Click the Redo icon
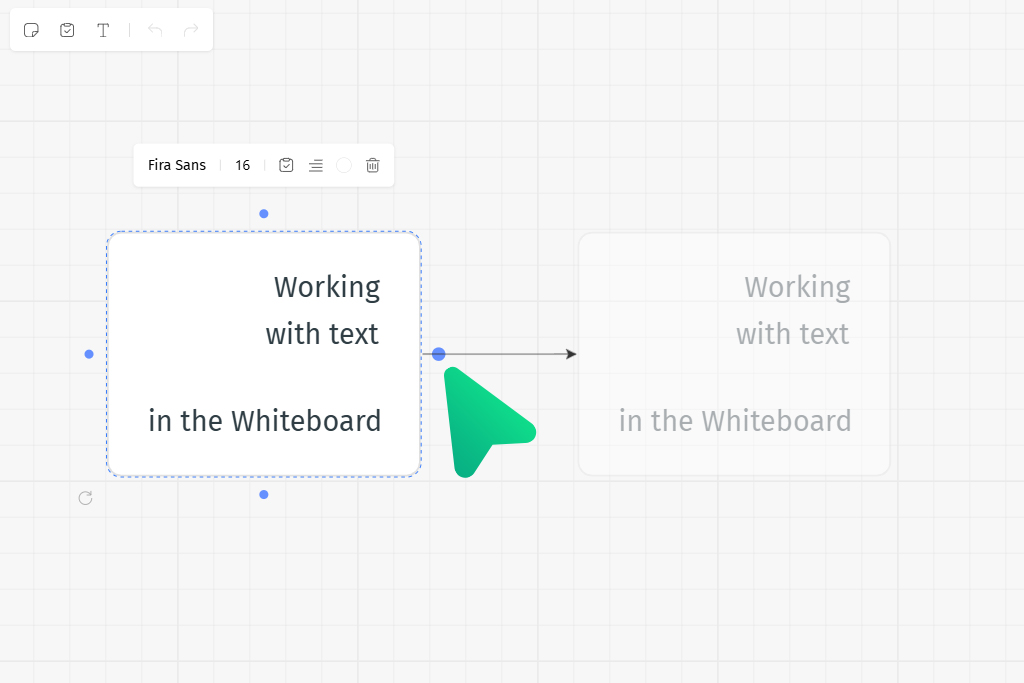 (x=190, y=29)
